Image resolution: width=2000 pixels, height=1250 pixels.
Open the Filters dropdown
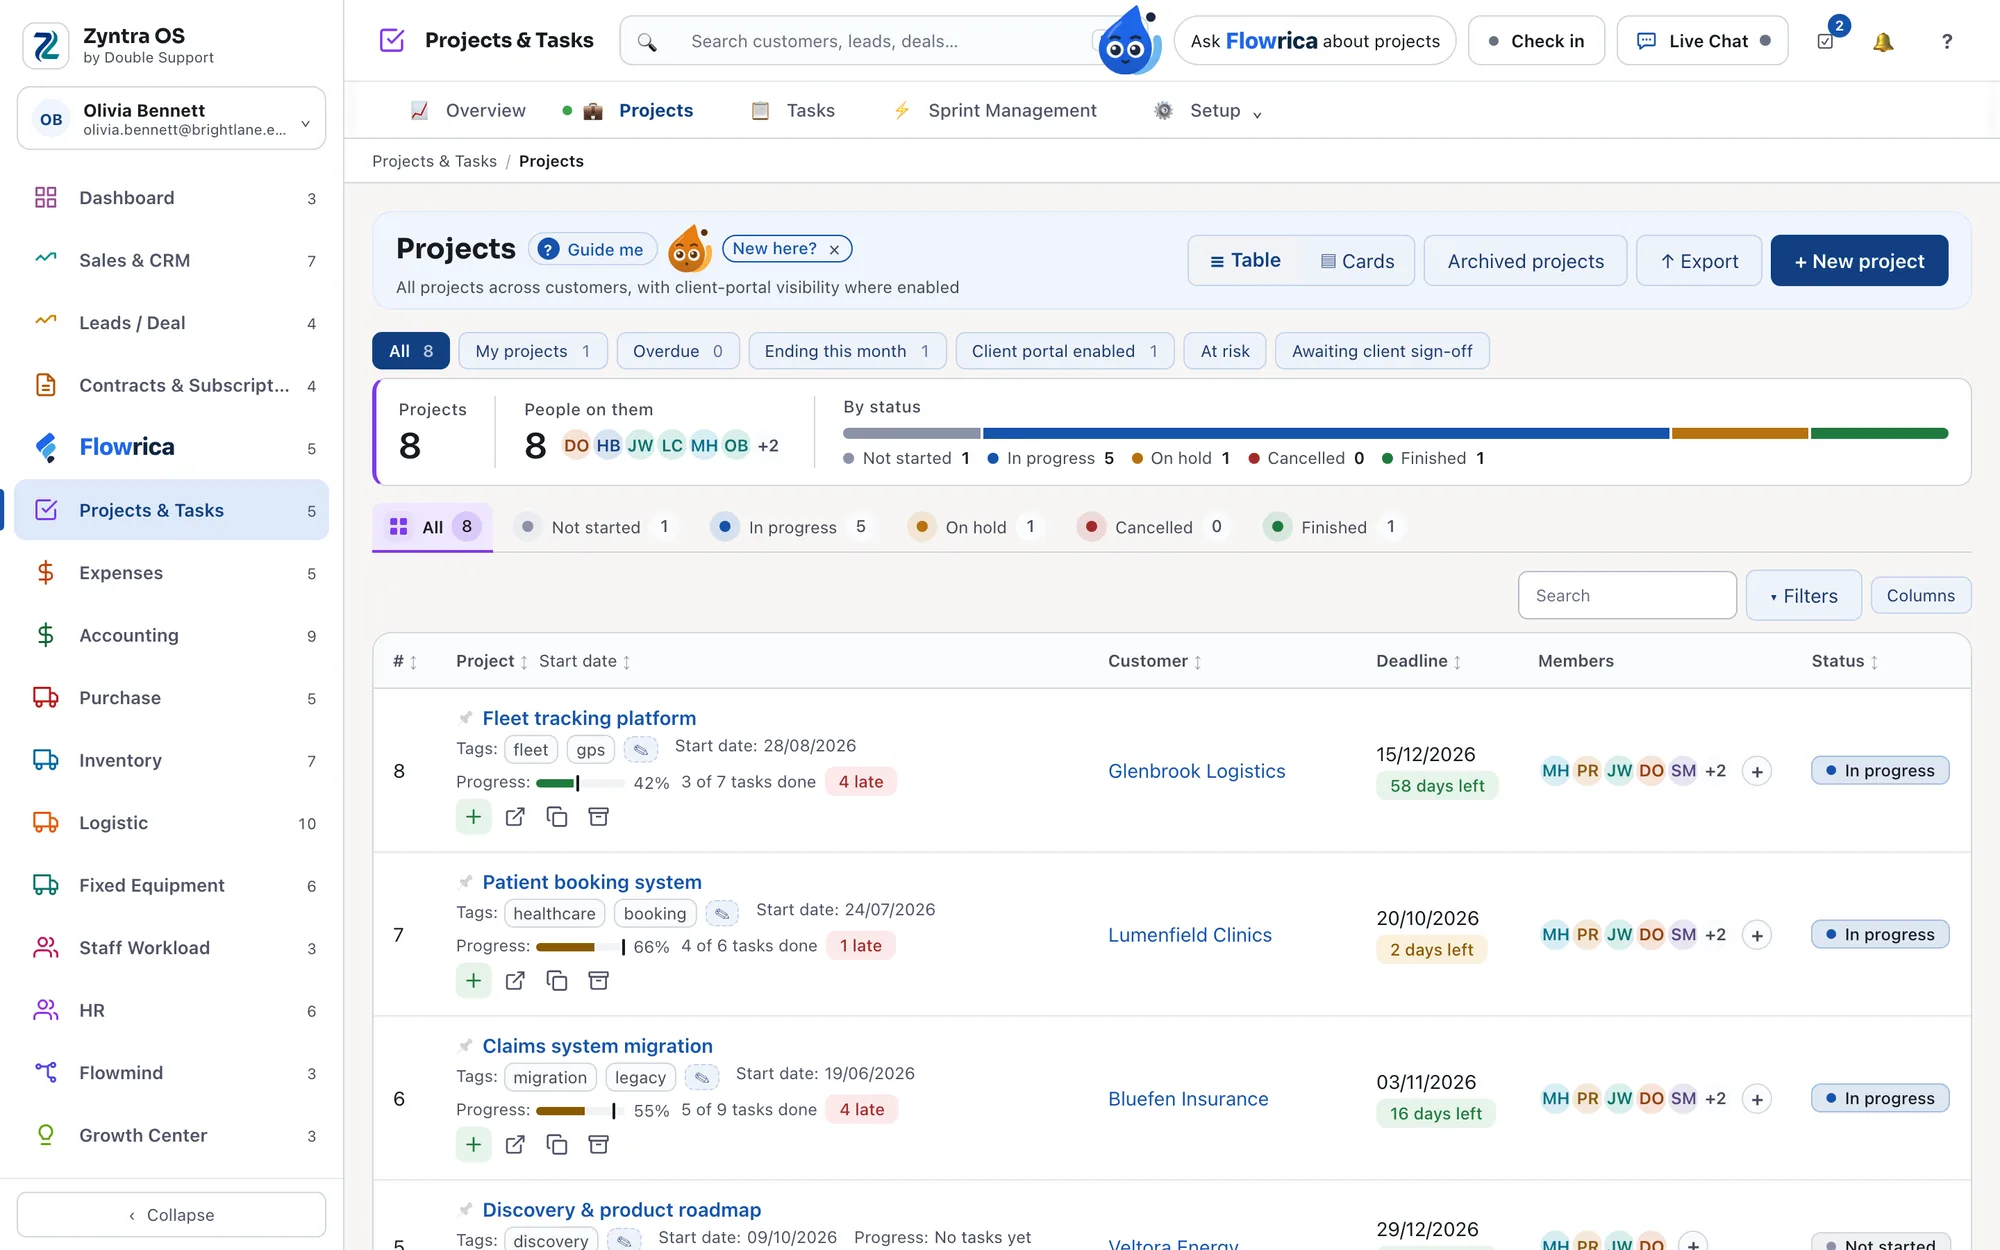[x=1804, y=596]
